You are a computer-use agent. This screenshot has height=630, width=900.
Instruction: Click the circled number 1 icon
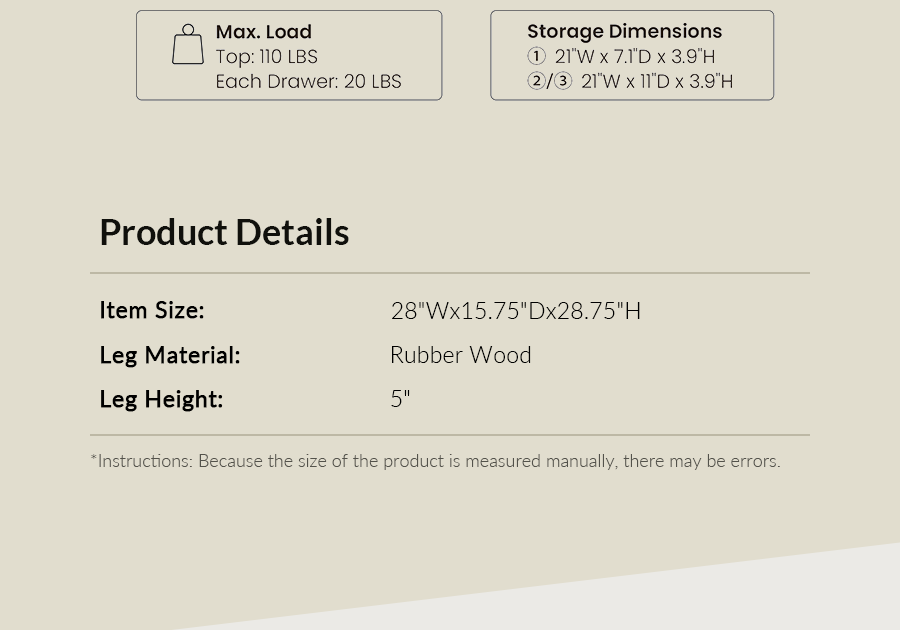click(x=537, y=57)
